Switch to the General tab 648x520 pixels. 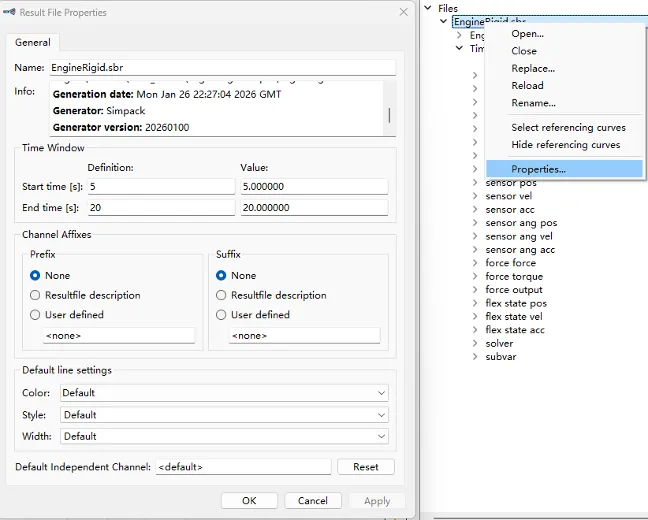coord(33,43)
